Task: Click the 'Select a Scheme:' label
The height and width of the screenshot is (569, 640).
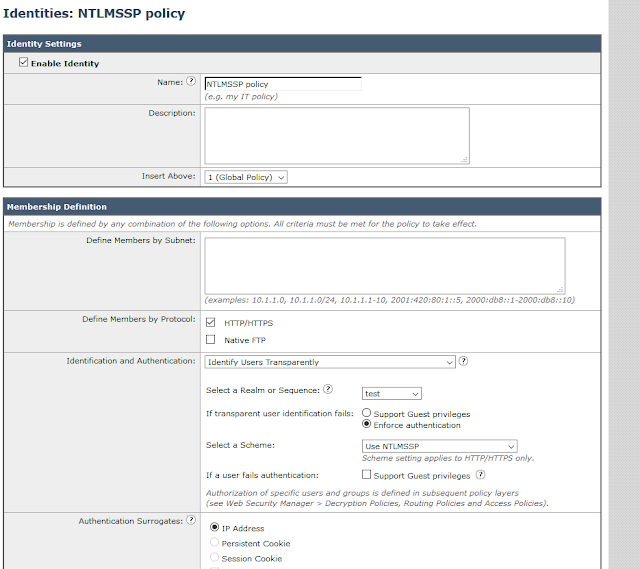Action: pos(240,445)
